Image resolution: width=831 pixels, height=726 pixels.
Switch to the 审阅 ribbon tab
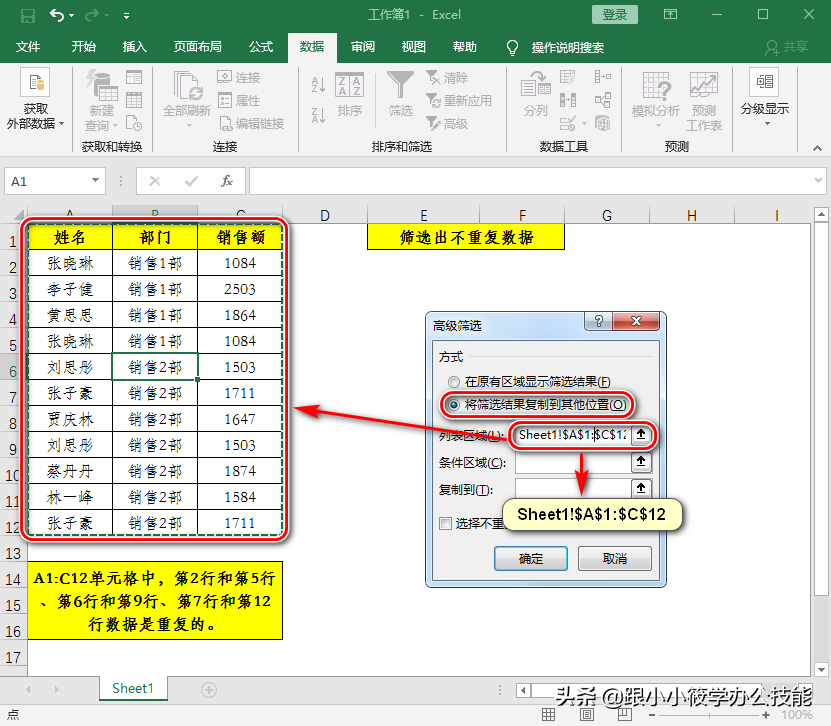363,47
